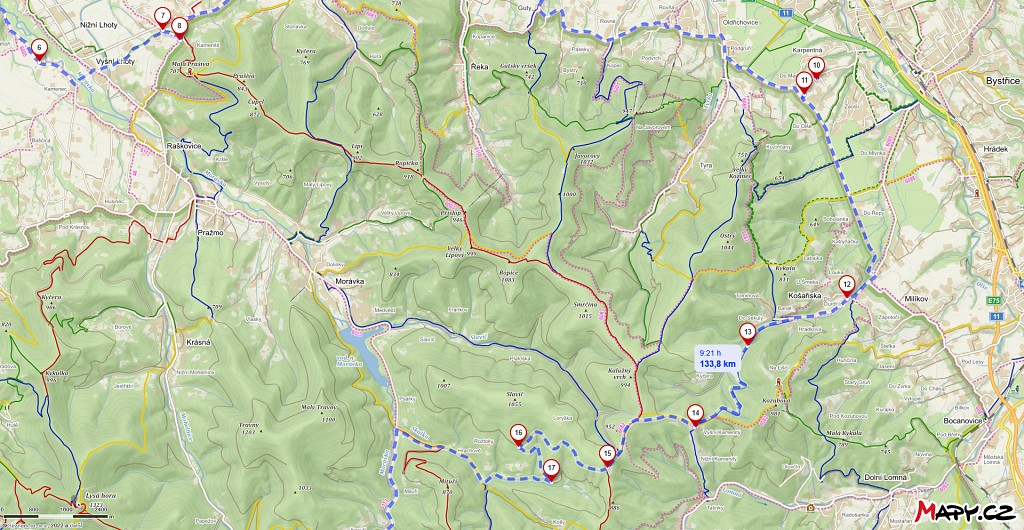1024x530 pixels.
Task: Select waypoint marker 13
Action: point(747,334)
